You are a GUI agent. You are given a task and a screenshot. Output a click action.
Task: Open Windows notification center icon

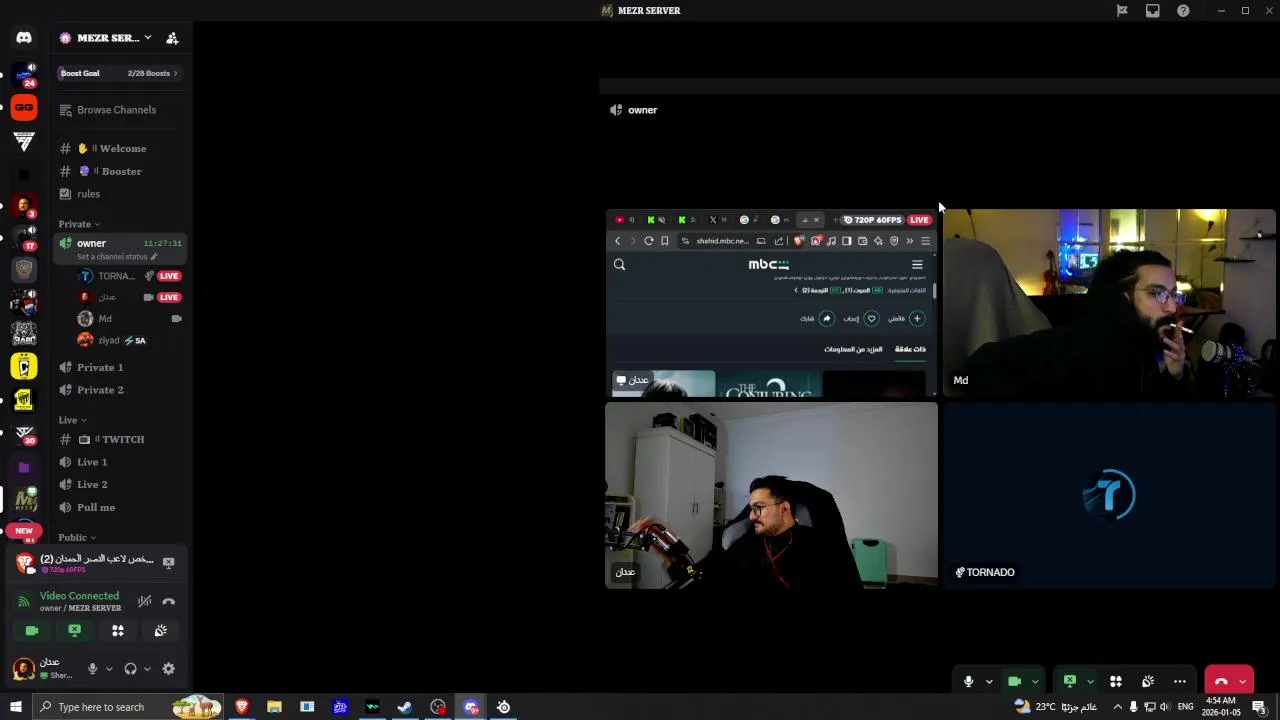[1259, 707]
